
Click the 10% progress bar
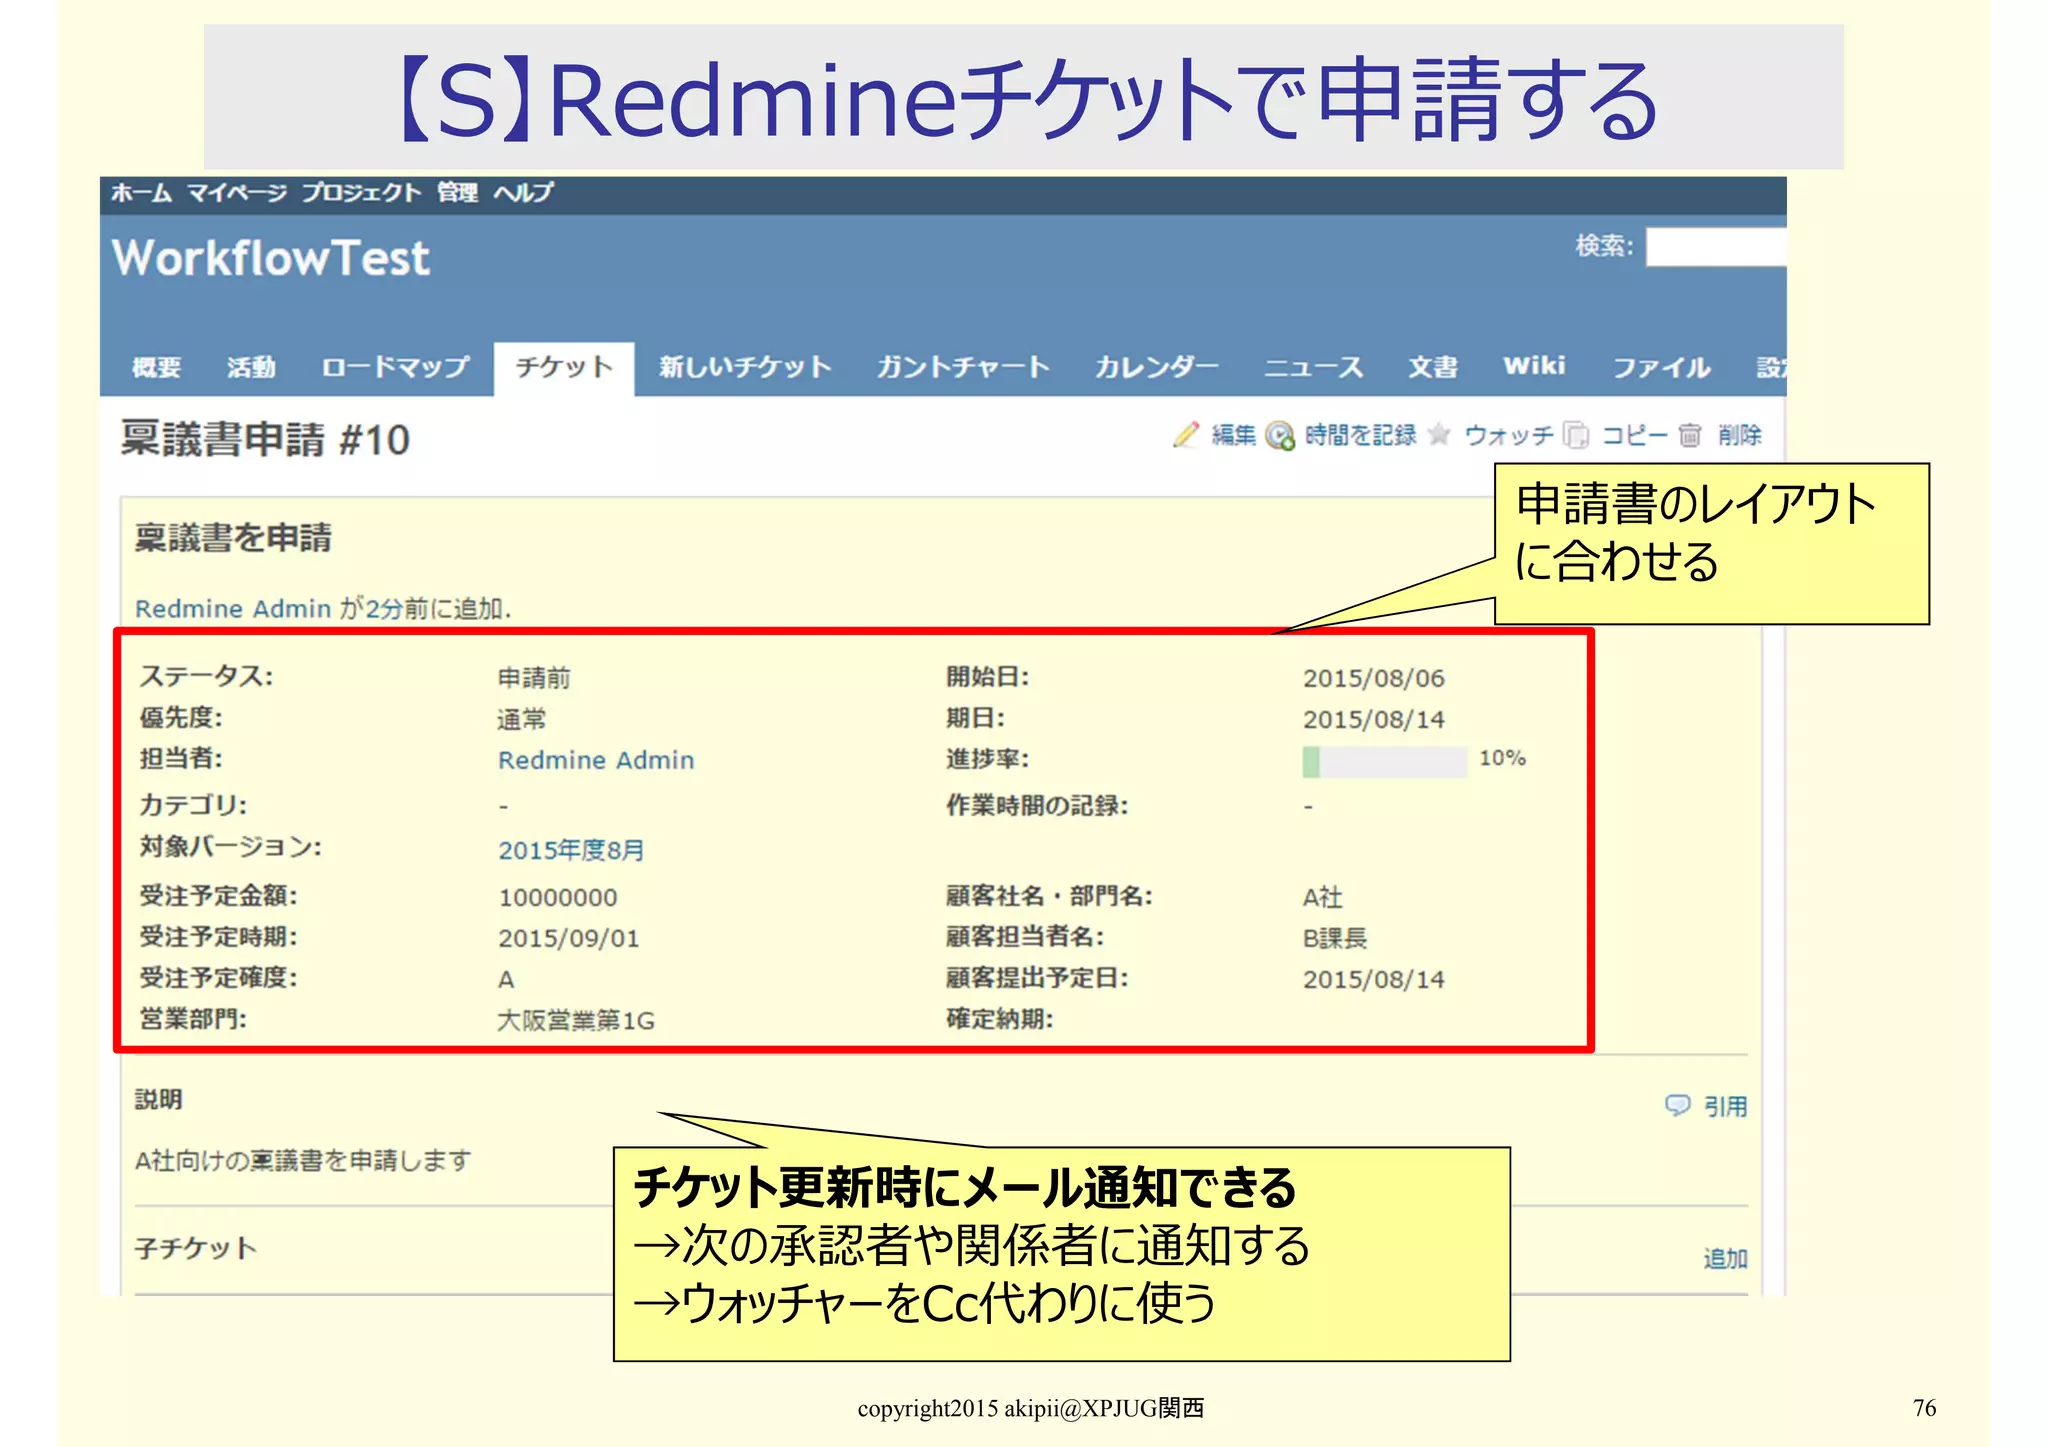point(1384,761)
